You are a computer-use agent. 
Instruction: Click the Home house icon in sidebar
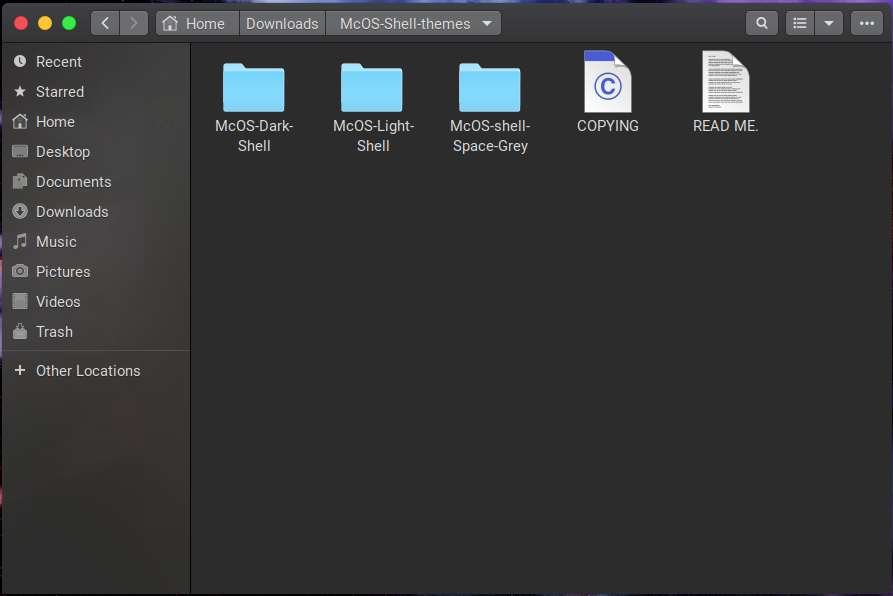[20, 121]
